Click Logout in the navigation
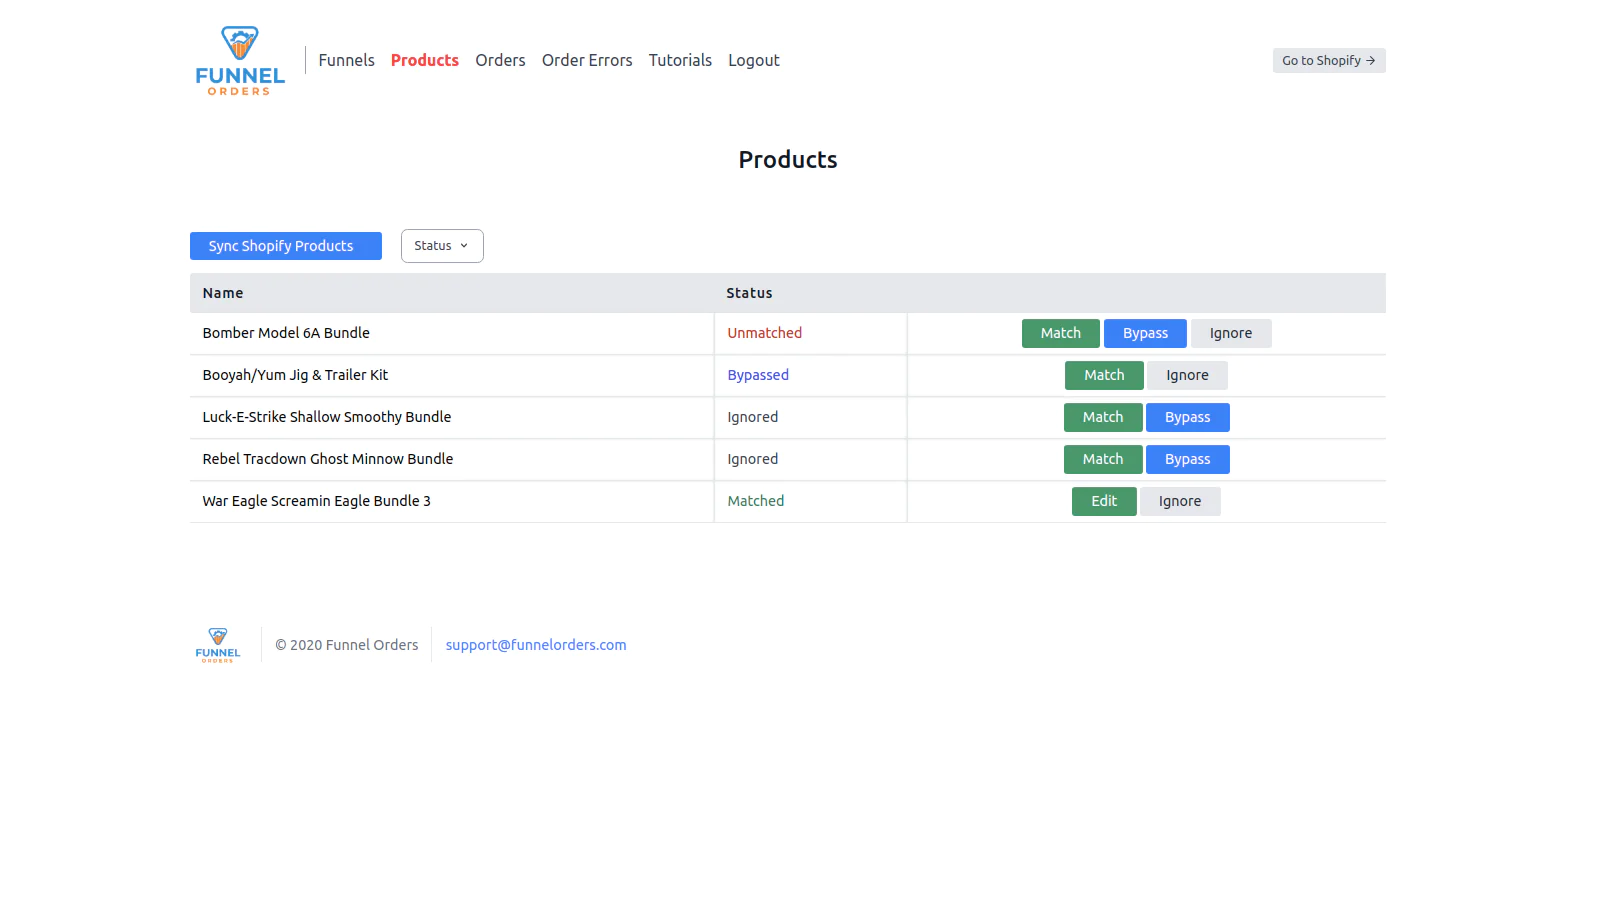This screenshot has height=900, width=1600. coord(754,60)
